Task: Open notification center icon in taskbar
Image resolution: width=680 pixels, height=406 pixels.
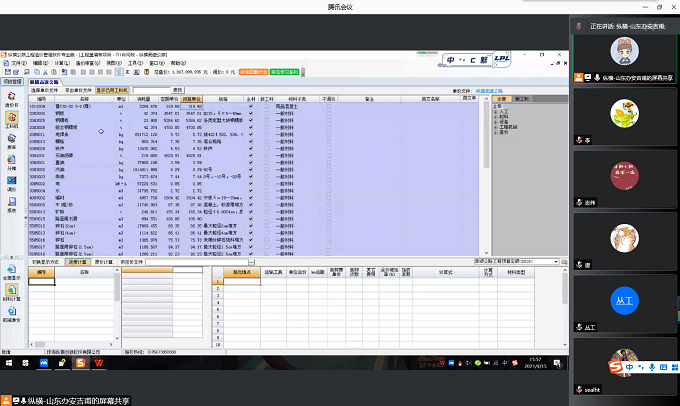Action: click(558, 363)
